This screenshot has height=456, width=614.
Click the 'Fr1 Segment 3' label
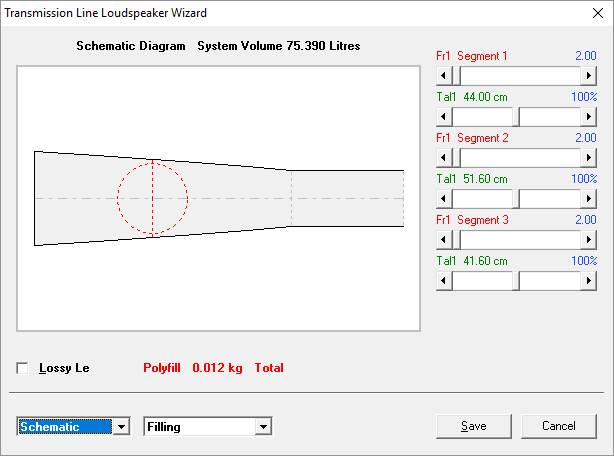(472, 220)
